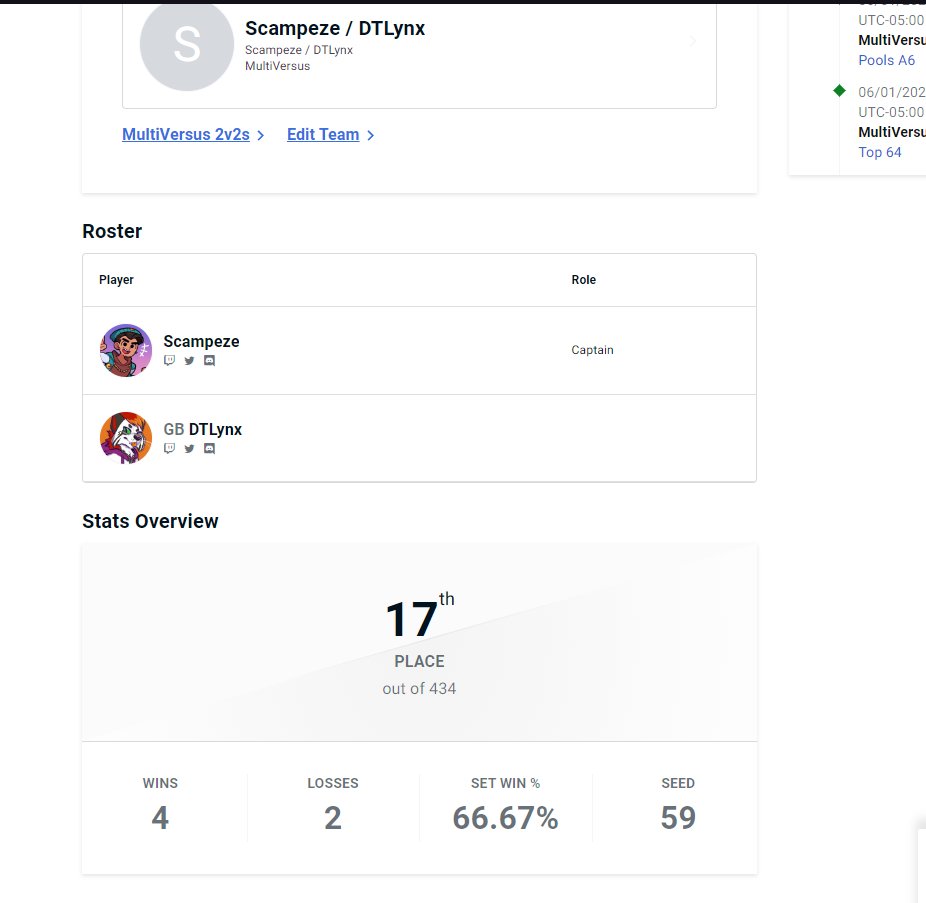926x903 pixels.
Task: Open DTLynx's Twitter profile
Action: (189, 449)
